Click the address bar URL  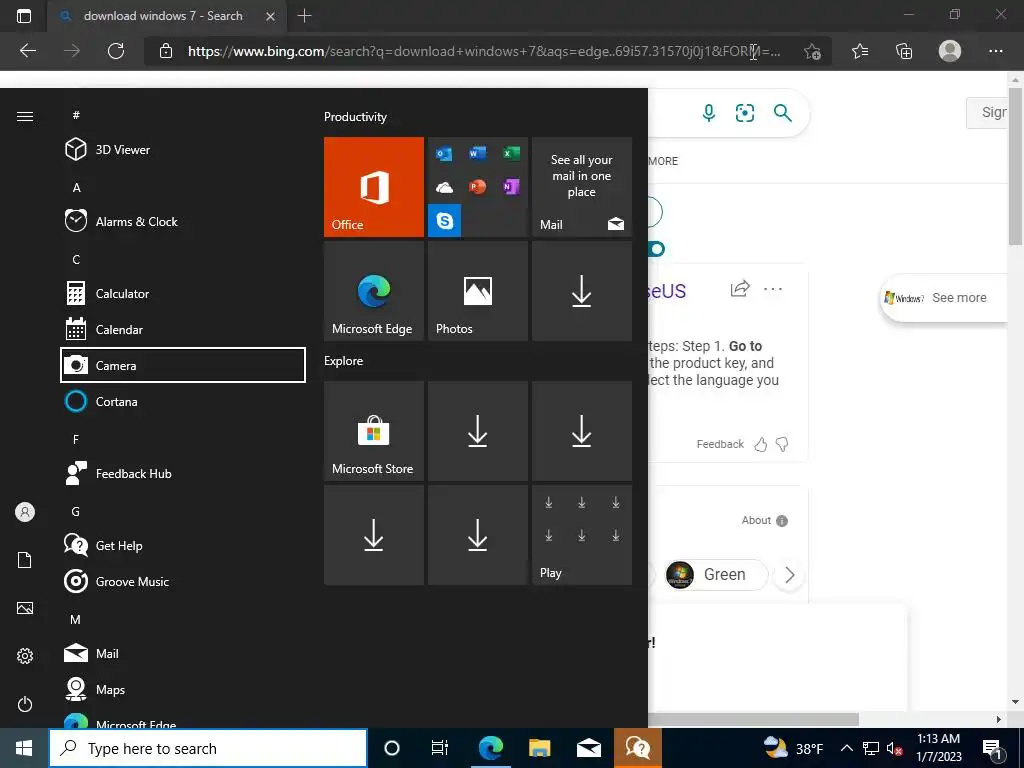click(x=483, y=51)
